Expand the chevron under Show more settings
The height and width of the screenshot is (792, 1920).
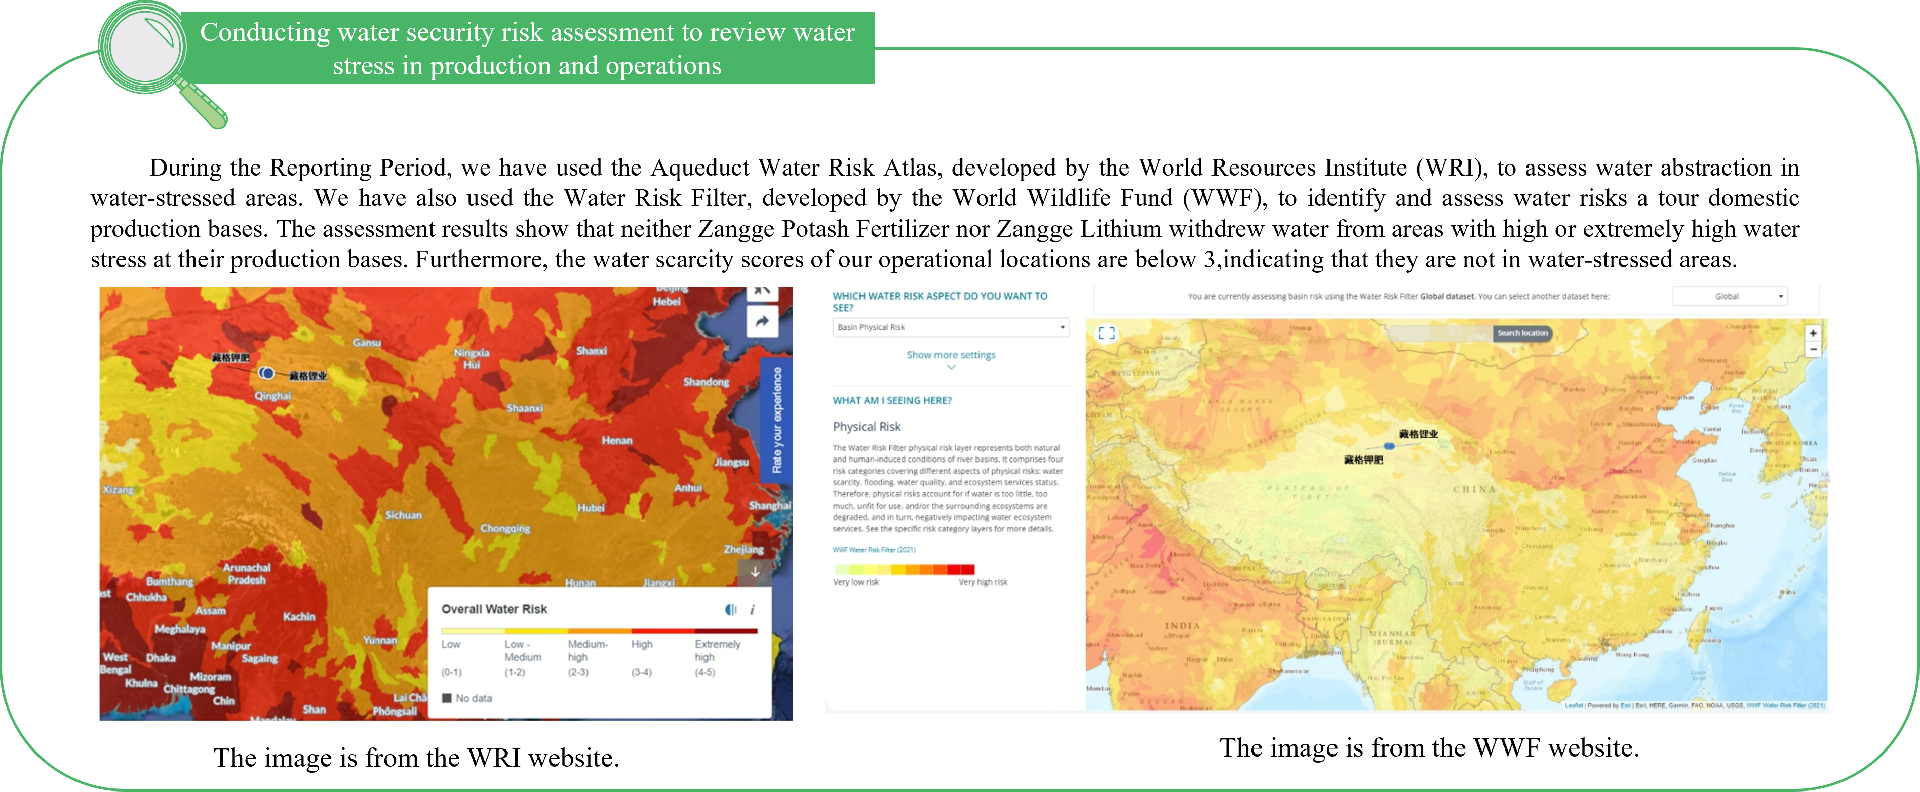click(x=951, y=367)
